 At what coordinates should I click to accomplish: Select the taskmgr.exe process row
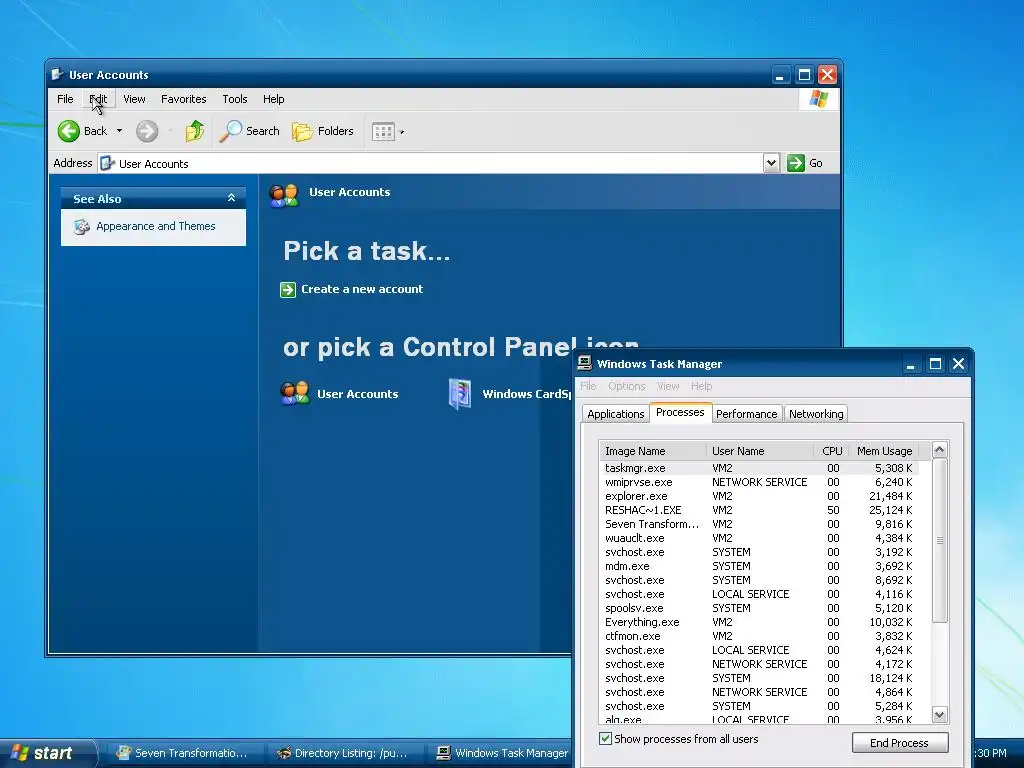(759, 468)
